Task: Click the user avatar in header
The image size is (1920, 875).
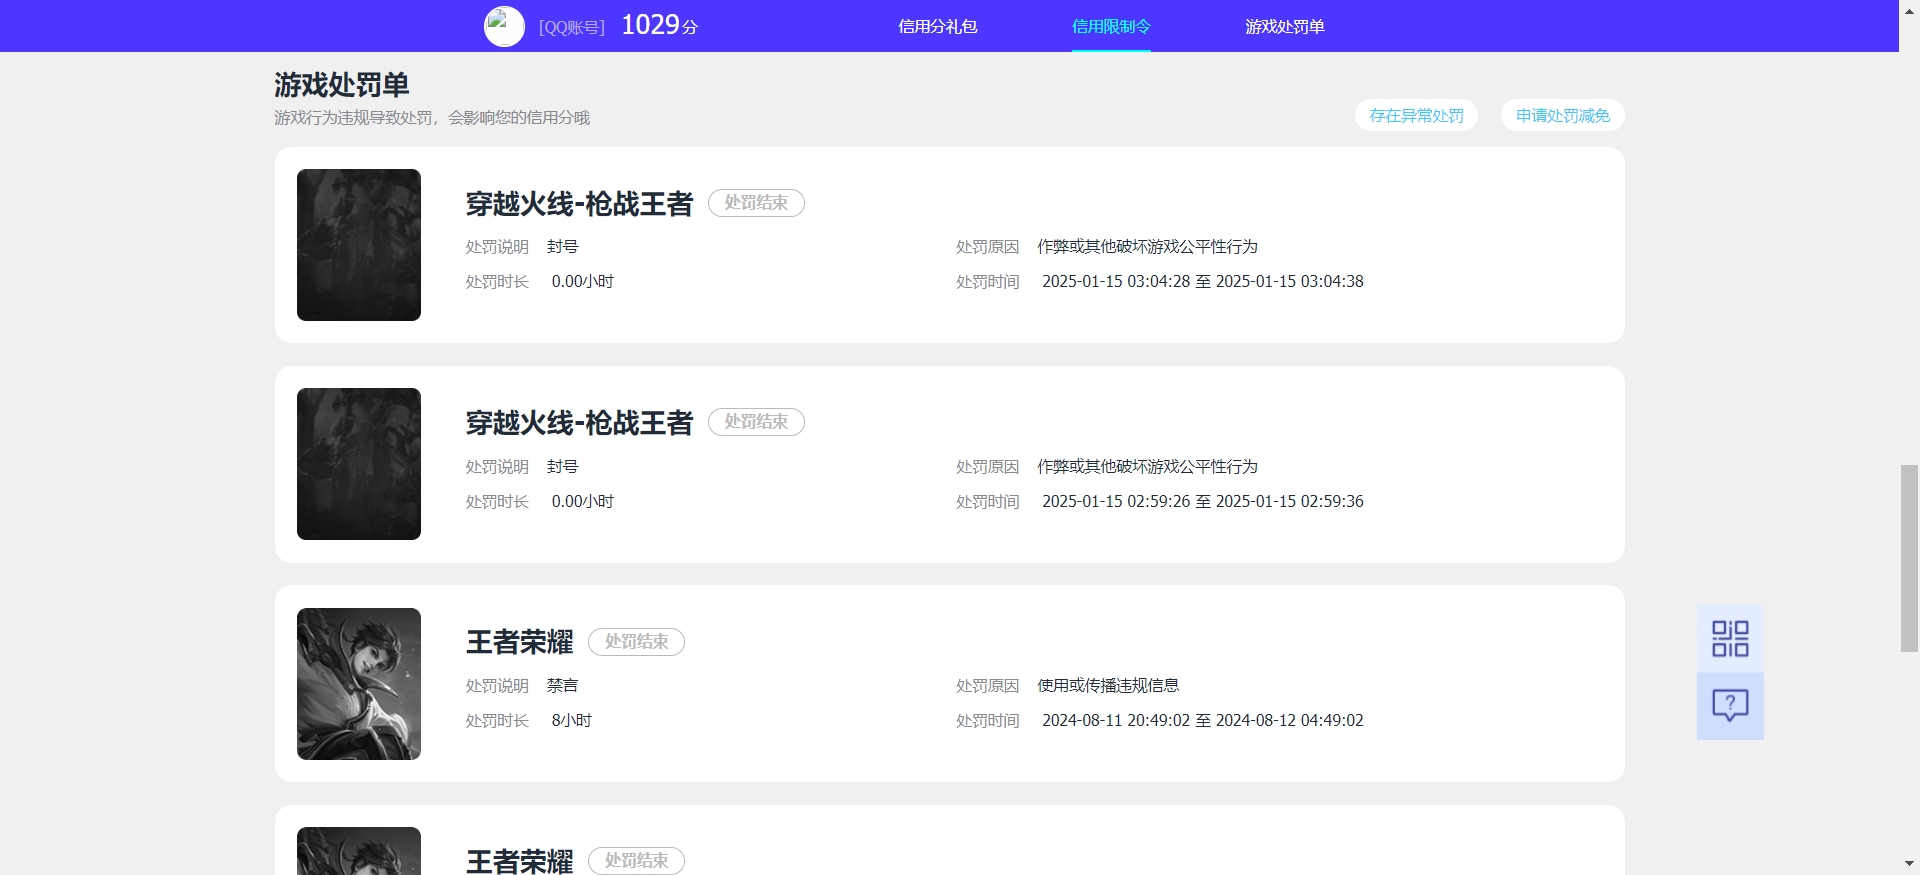Action: click(504, 26)
